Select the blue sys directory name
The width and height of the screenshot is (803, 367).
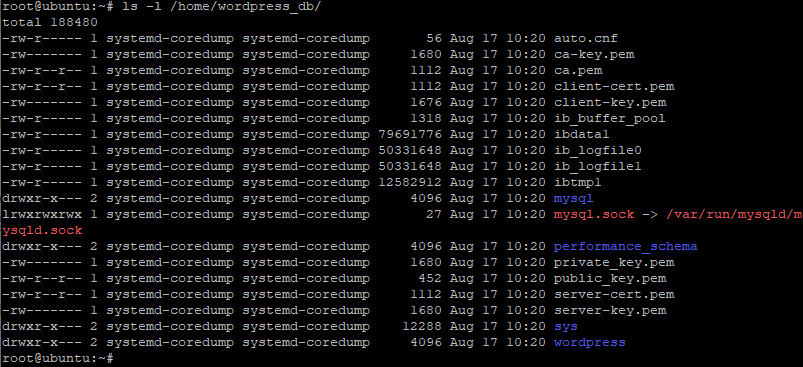[x=566, y=327]
